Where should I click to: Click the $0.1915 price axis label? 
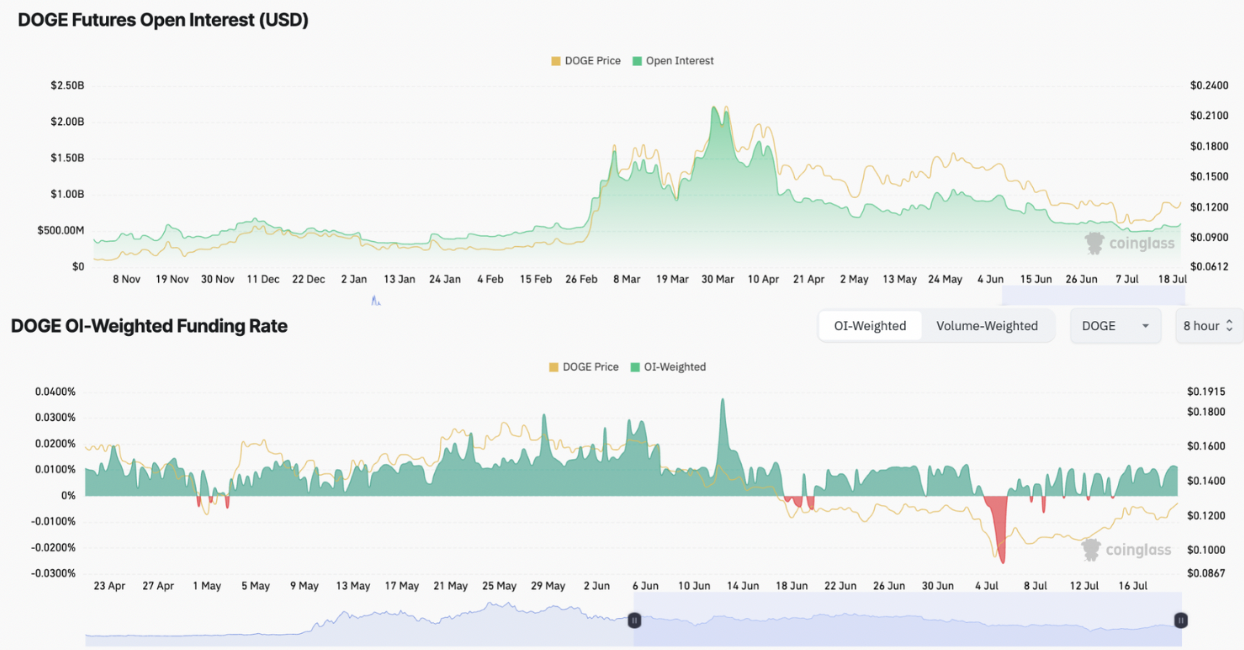pyautogui.click(x=1206, y=391)
